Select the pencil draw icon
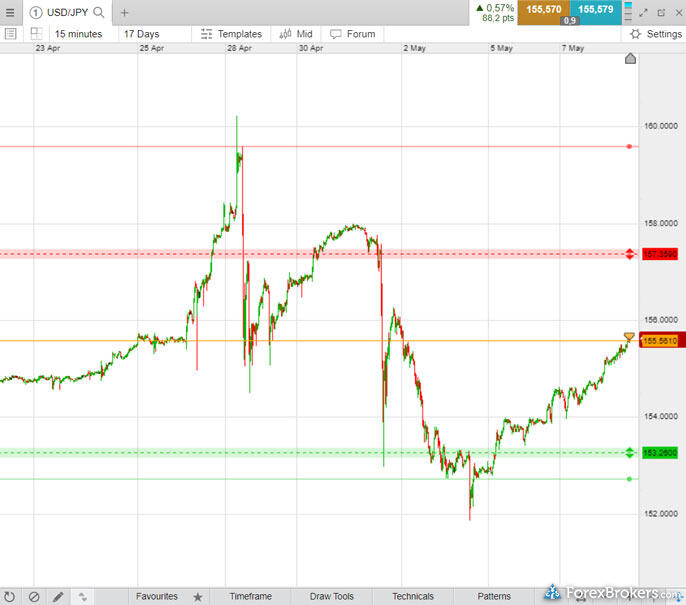The width and height of the screenshot is (686, 605). pos(58,597)
